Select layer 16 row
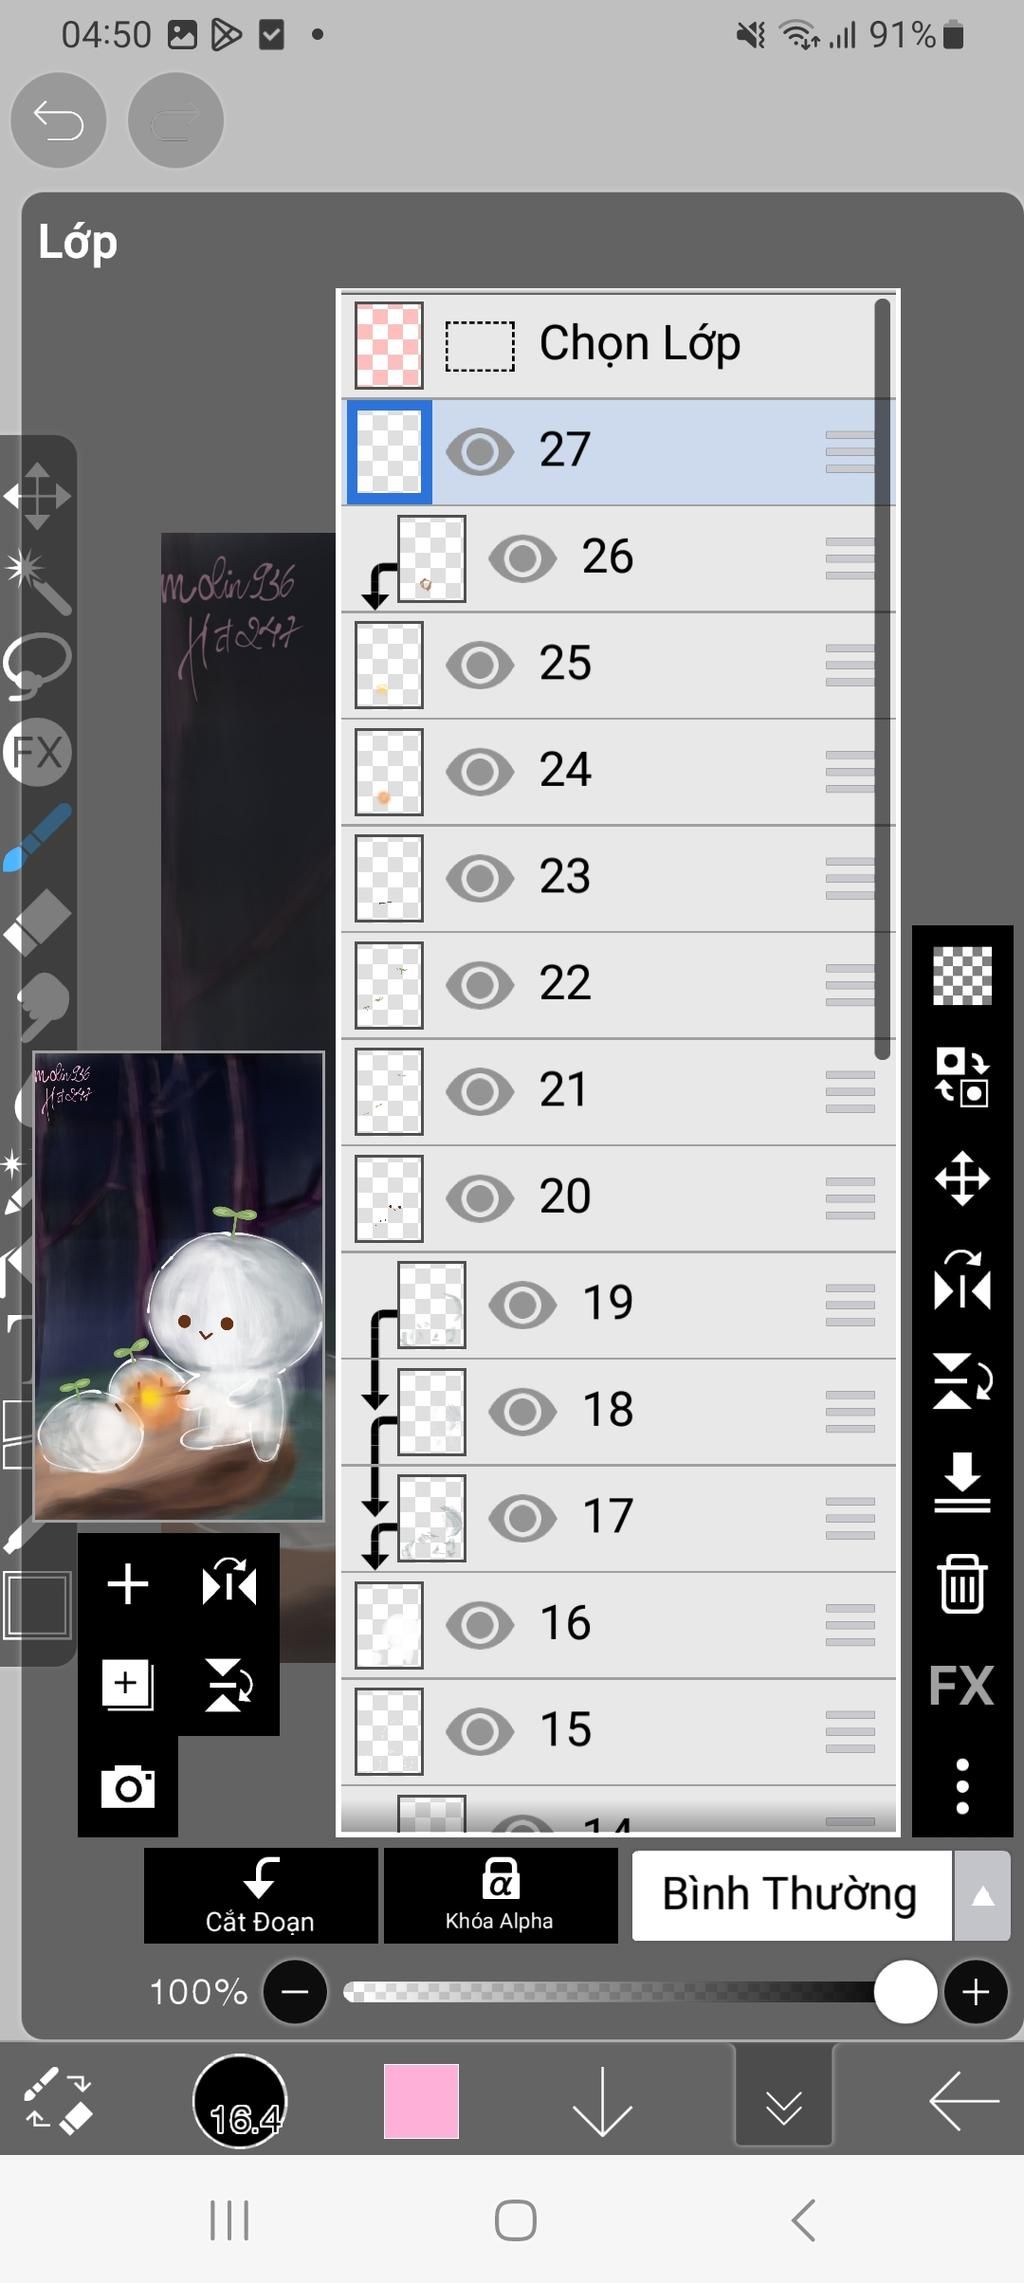 pos(618,1625)
